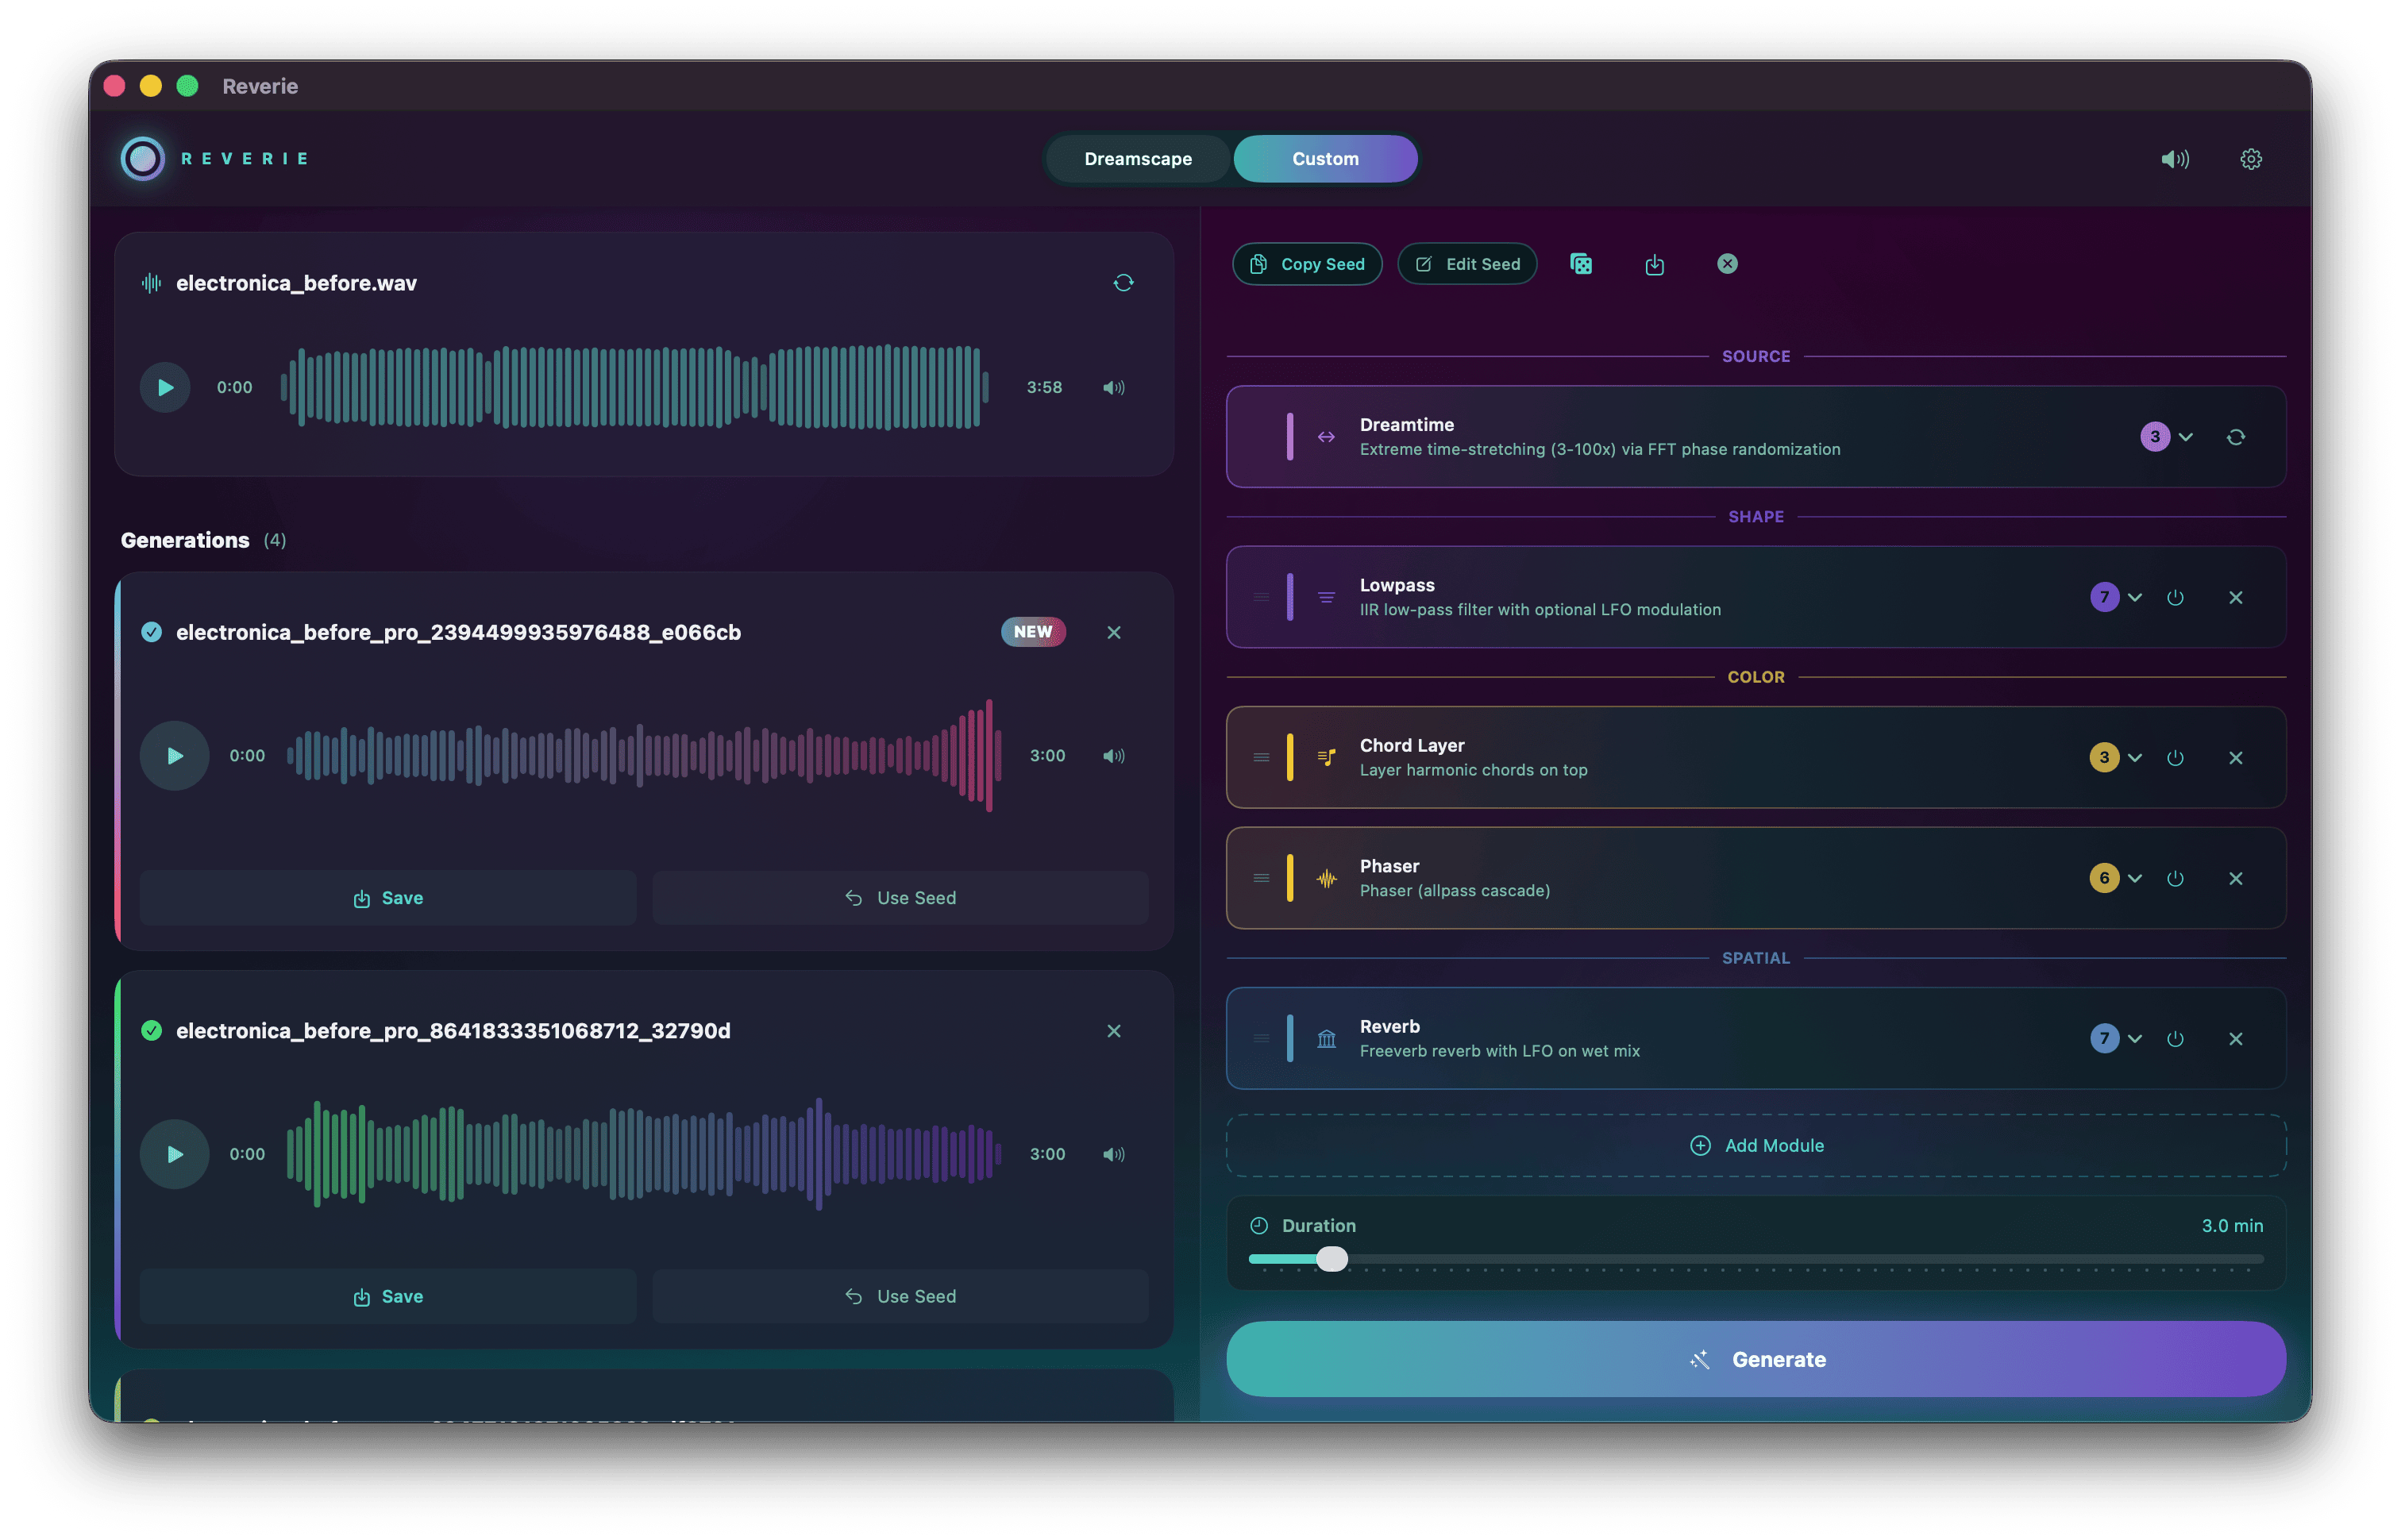The image size is (2401, 1540).
Task: Remove the Reverb module
Action: (x=2235, y=1038)
